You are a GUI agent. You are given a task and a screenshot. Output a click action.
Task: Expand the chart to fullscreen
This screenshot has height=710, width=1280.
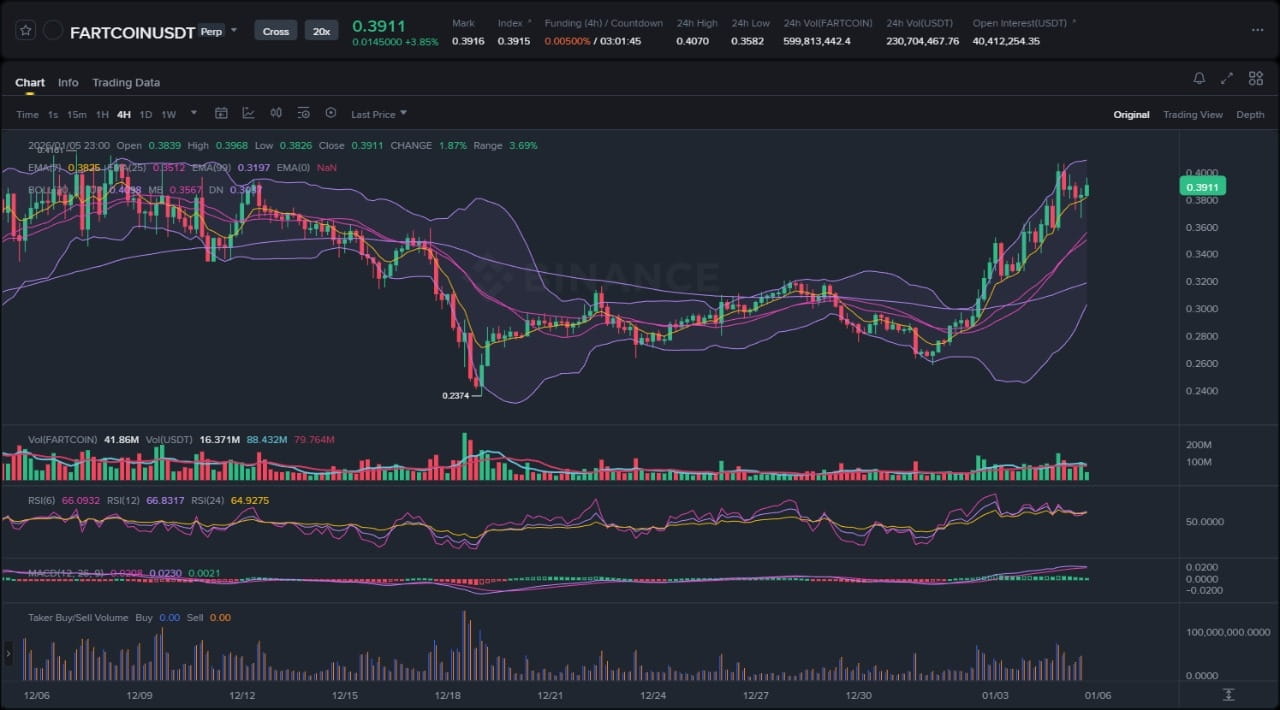1227,79
